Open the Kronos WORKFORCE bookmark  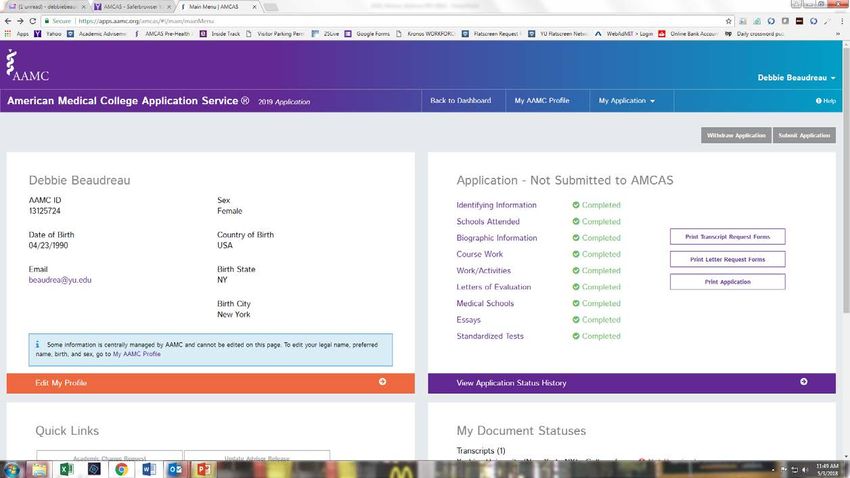point(426,34)
